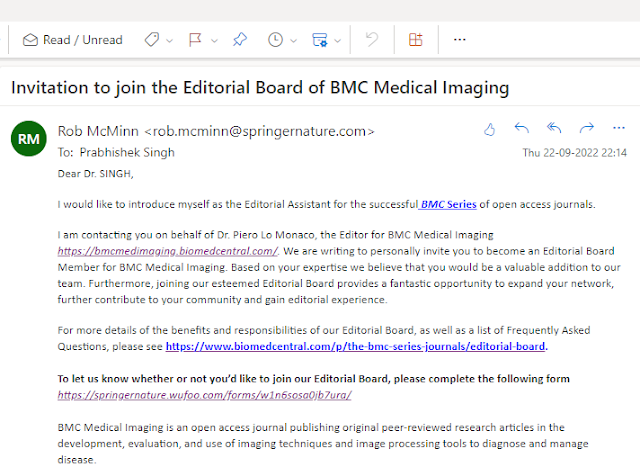The image size is (640, 476).
Task: Flag this message with the flag icon
Action: pos(195,40)
